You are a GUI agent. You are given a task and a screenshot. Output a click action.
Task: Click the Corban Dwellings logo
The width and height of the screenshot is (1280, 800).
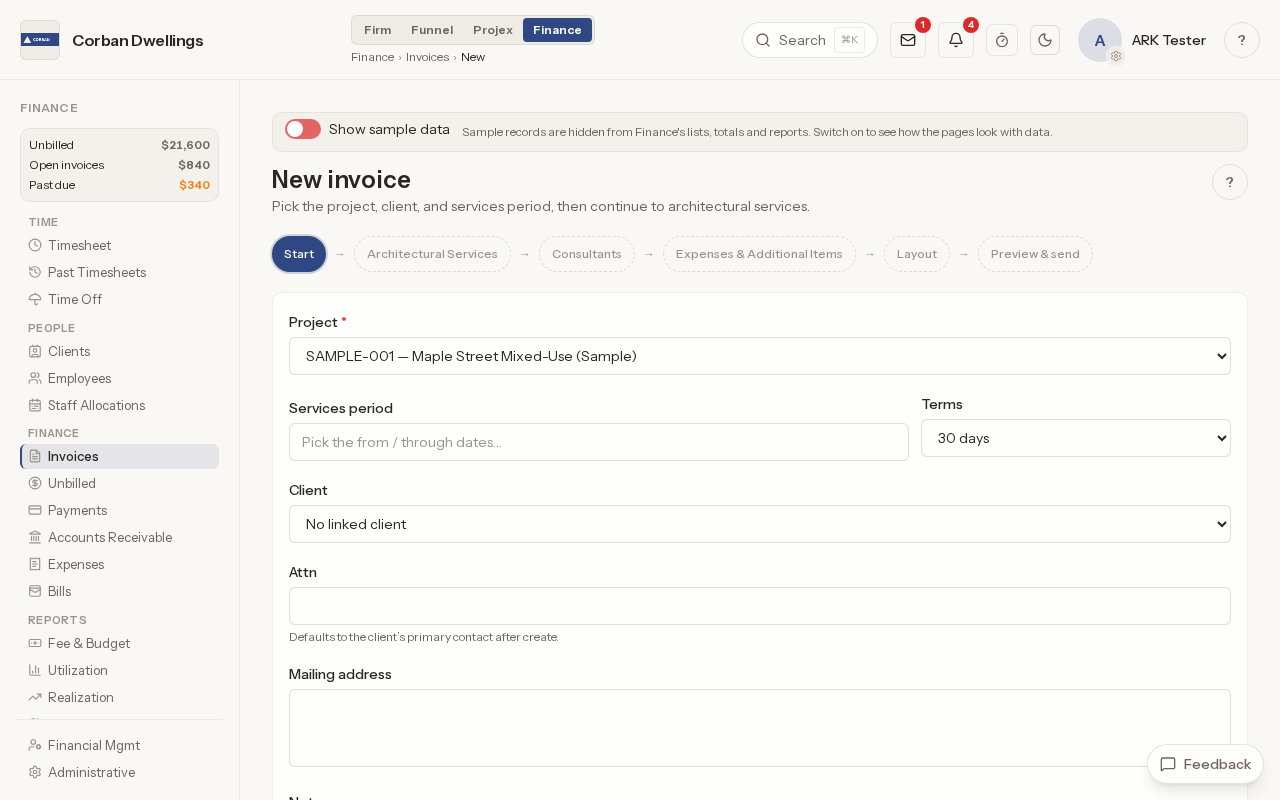click(x=40, y=40)
